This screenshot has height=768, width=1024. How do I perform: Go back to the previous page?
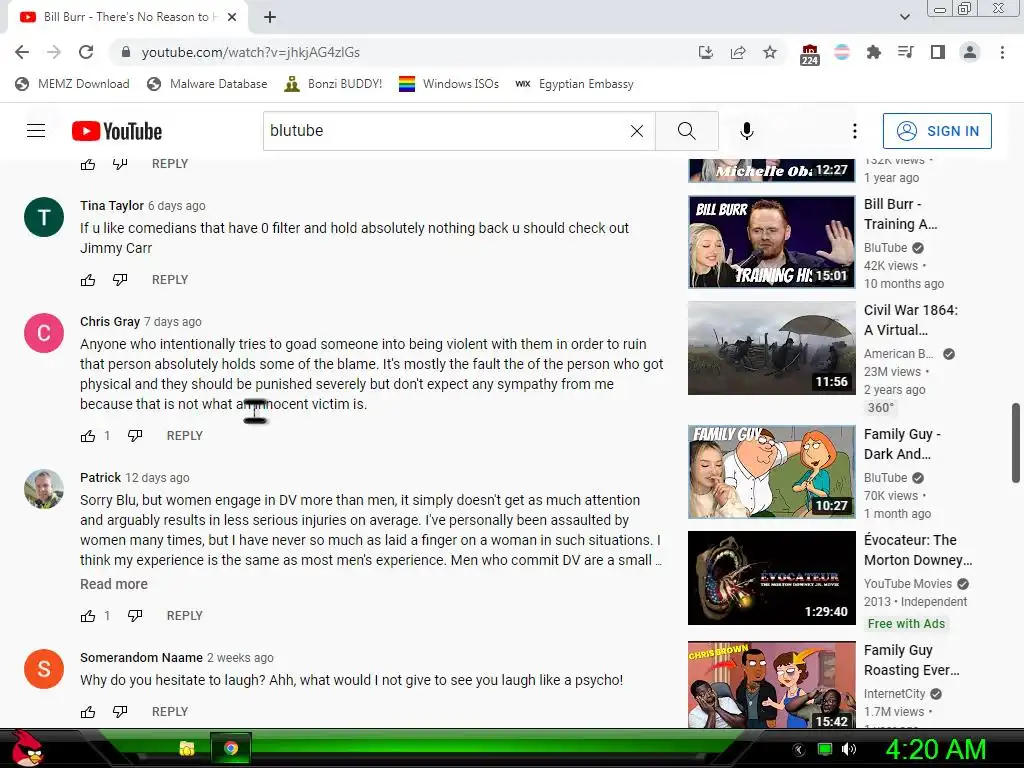point(22,52)
